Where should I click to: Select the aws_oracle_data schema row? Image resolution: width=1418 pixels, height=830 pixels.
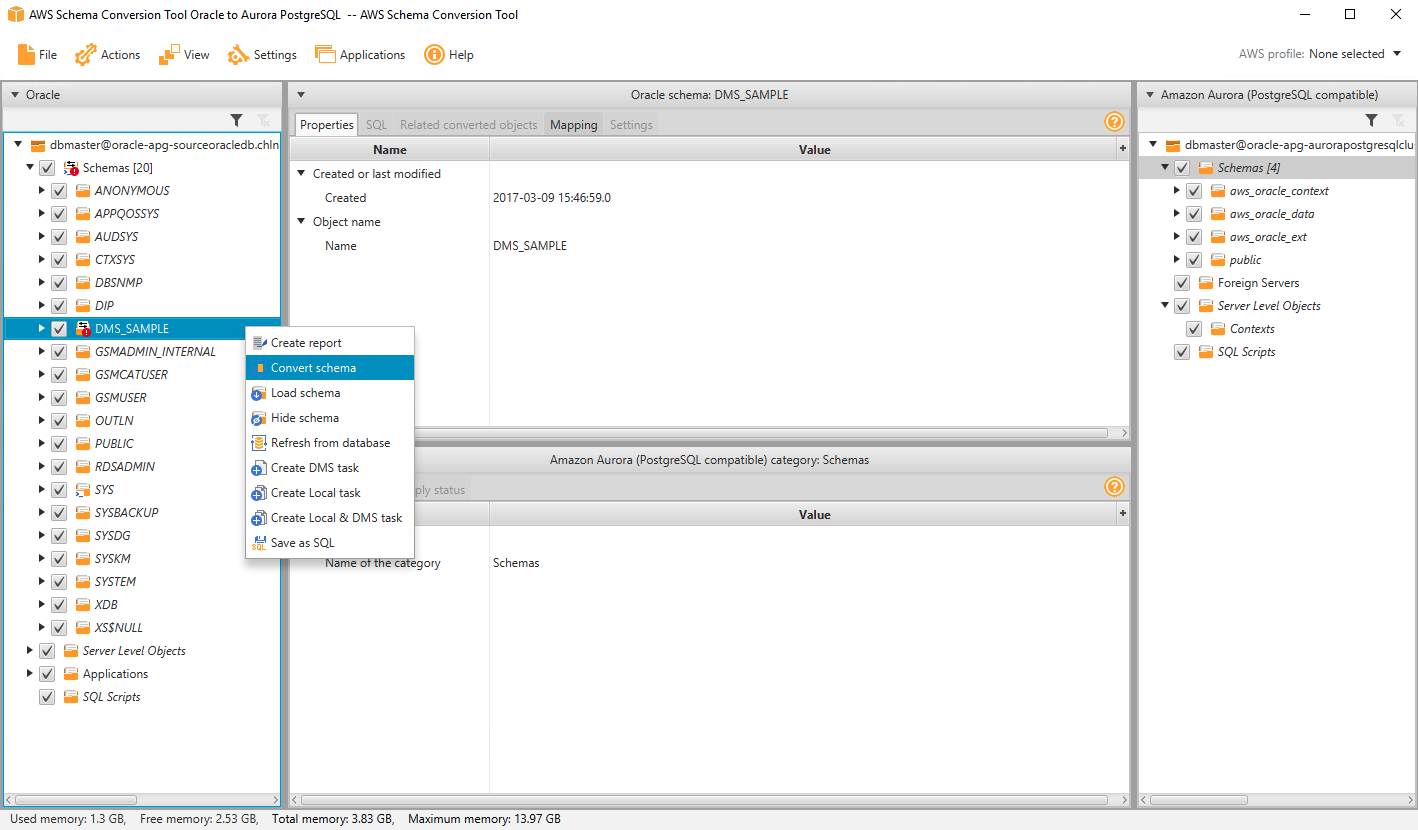point(1277,214)
